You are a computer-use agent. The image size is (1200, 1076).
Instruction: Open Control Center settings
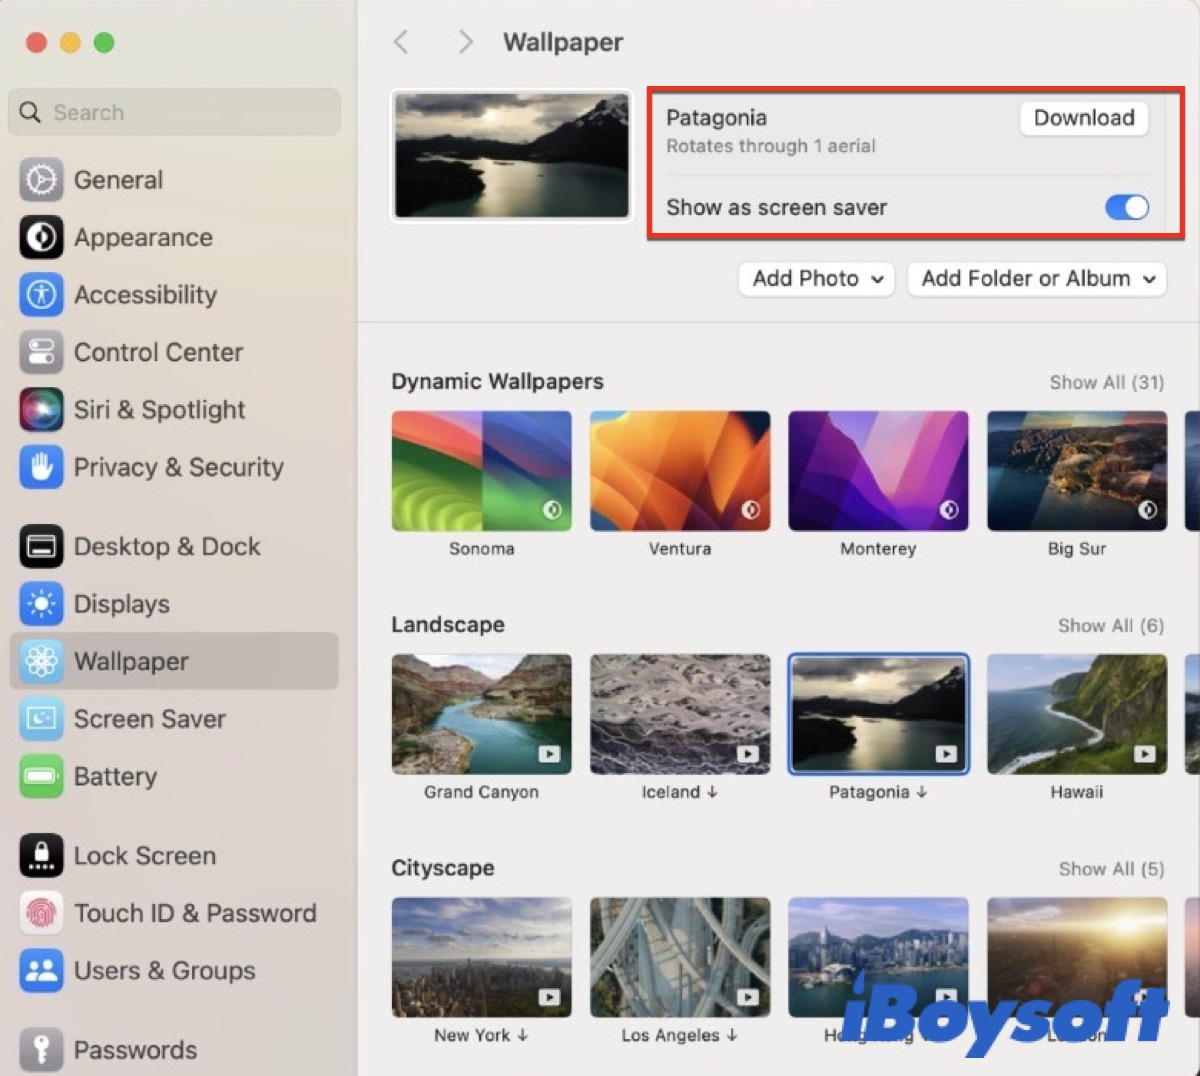point(158,352)
